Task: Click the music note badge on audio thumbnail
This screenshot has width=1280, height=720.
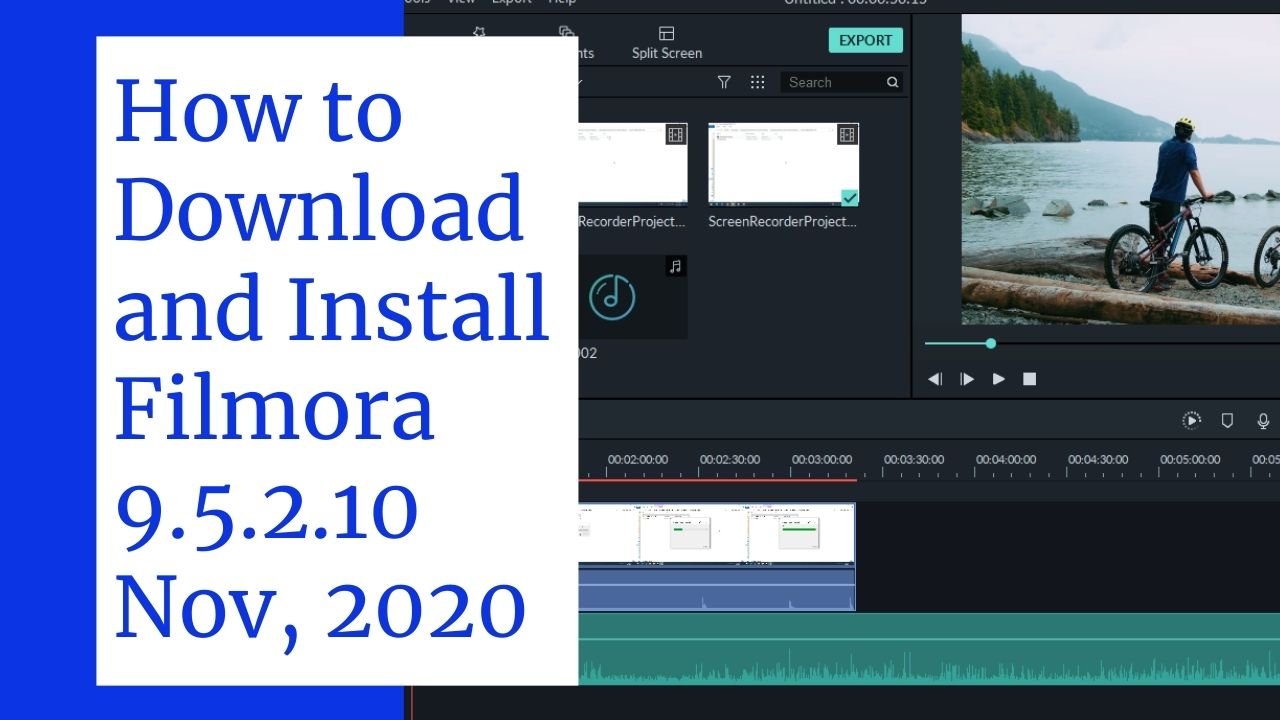Action: click(676, 266)
